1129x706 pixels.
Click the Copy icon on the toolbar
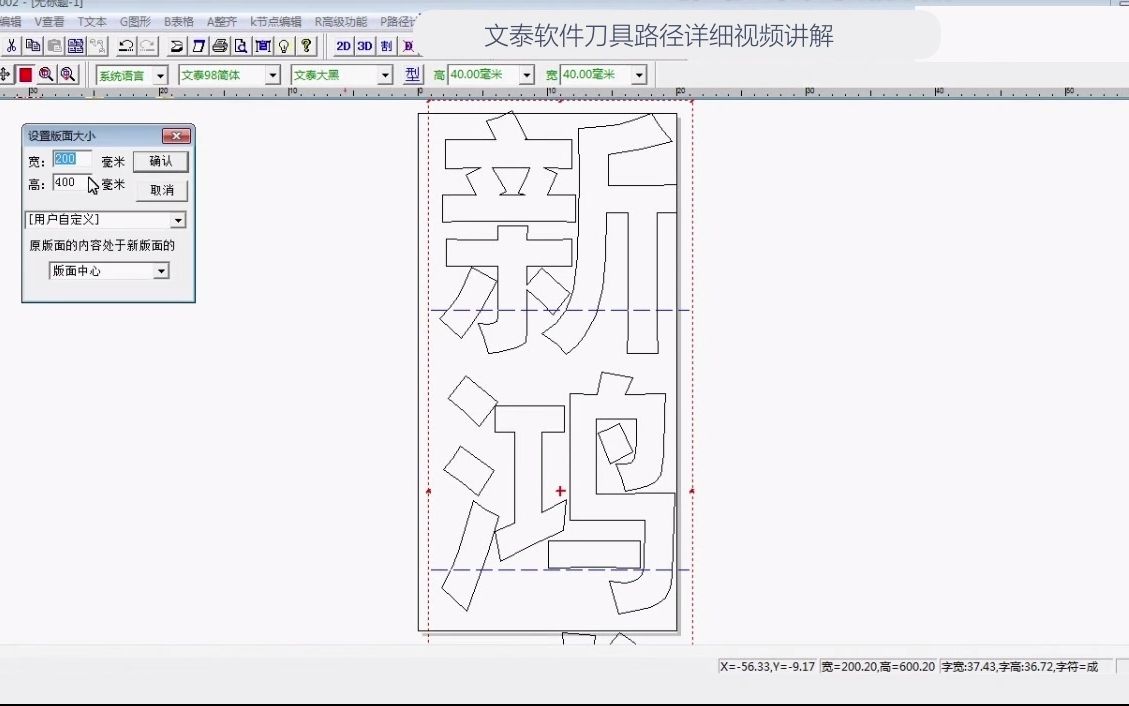point(35,45)
